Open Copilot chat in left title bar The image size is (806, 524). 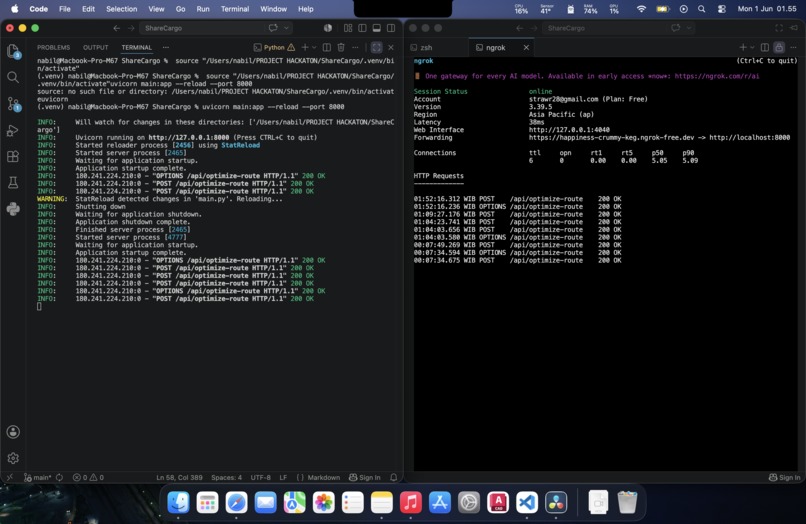pyautogui.click(x=273, y=28)
